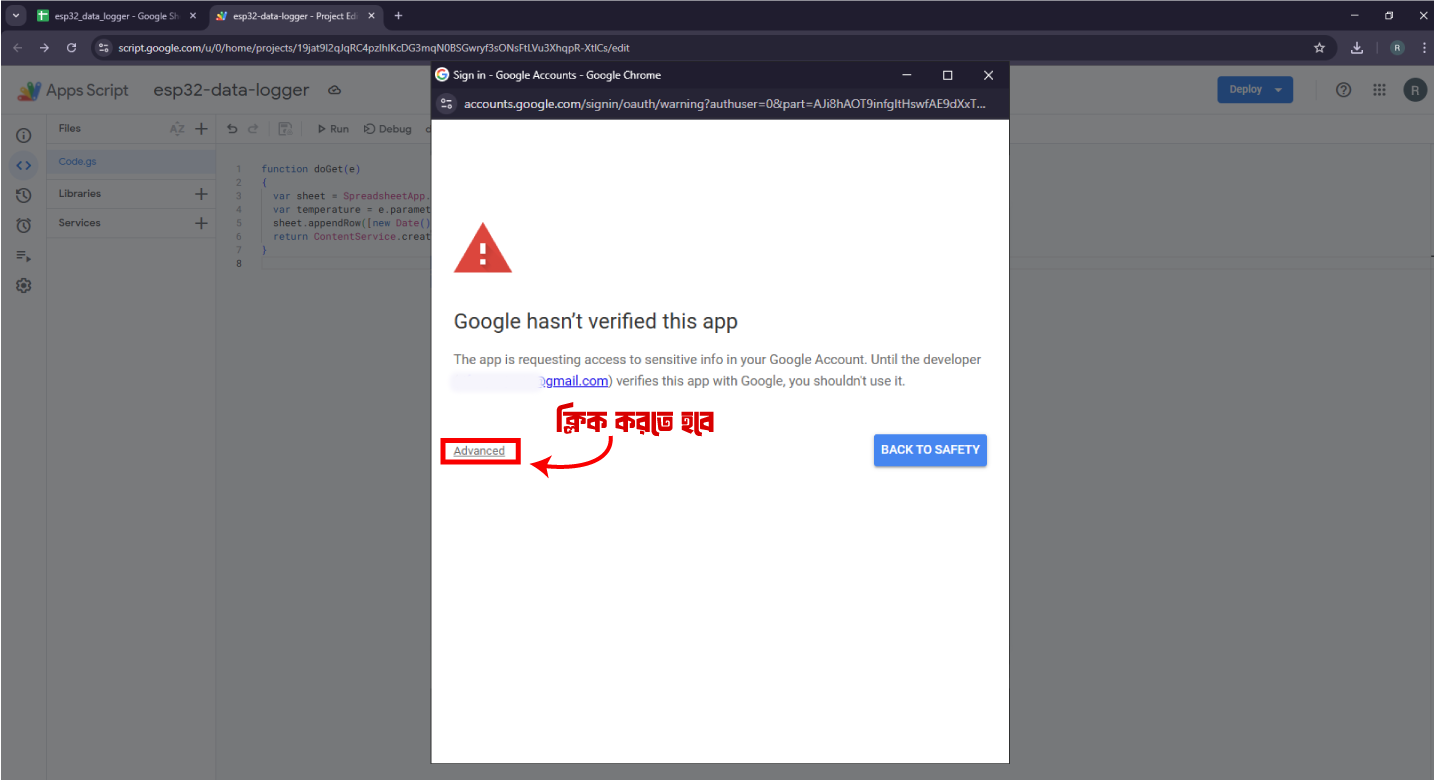Open the Triggers alarm clock icon
This screenshot has width=1434, height=780.
[x=24, y=226]
